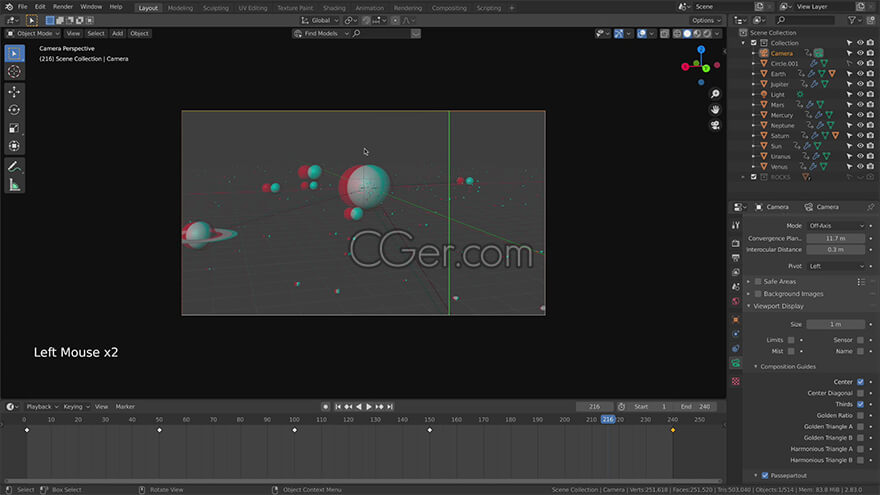Toggle auto keying record button
The width and height of the screenshot is (880, 495).
pyautogui.click(x=326, y=407)
